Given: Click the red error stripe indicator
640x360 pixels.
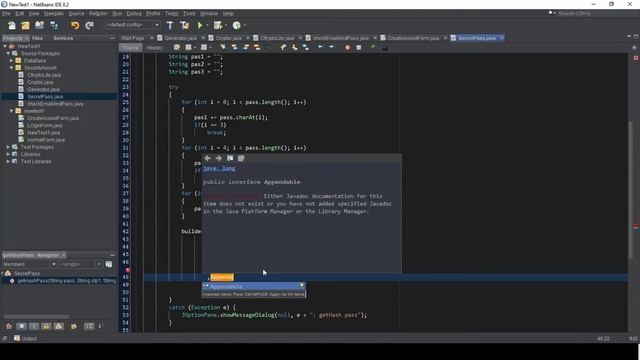Looking at the screenshot, I should click(x=636, y=58).
